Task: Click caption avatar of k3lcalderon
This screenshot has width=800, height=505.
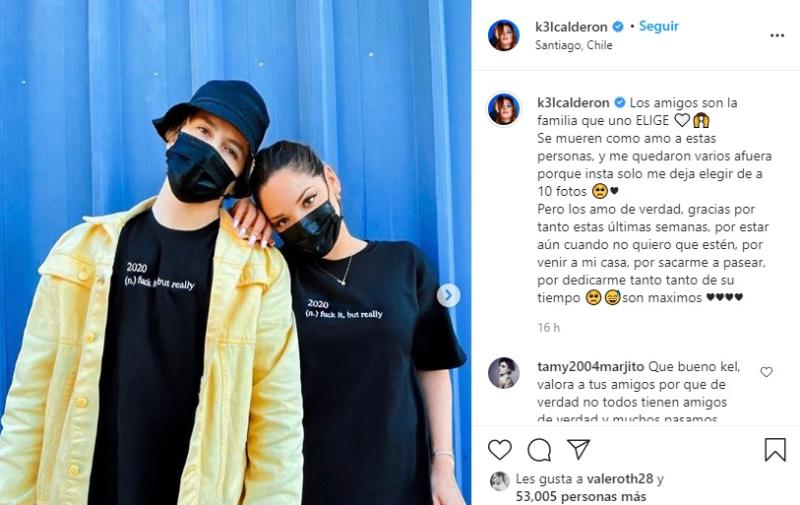Action: tap(504, 109)
